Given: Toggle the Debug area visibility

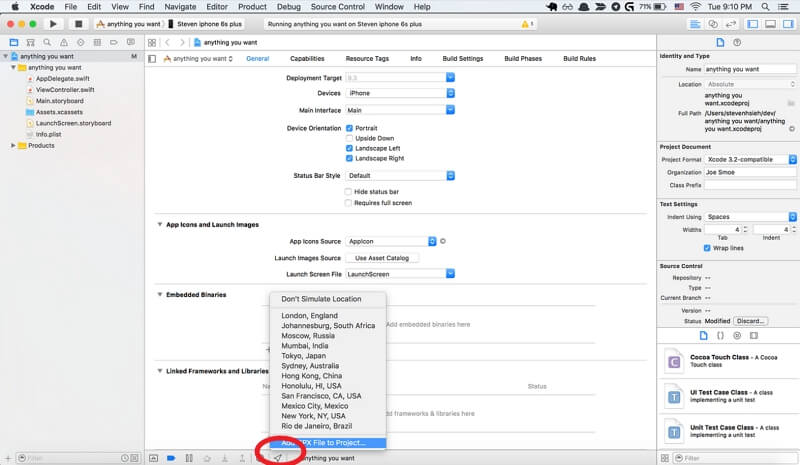Looking at the screenshot, I should 770,24.
